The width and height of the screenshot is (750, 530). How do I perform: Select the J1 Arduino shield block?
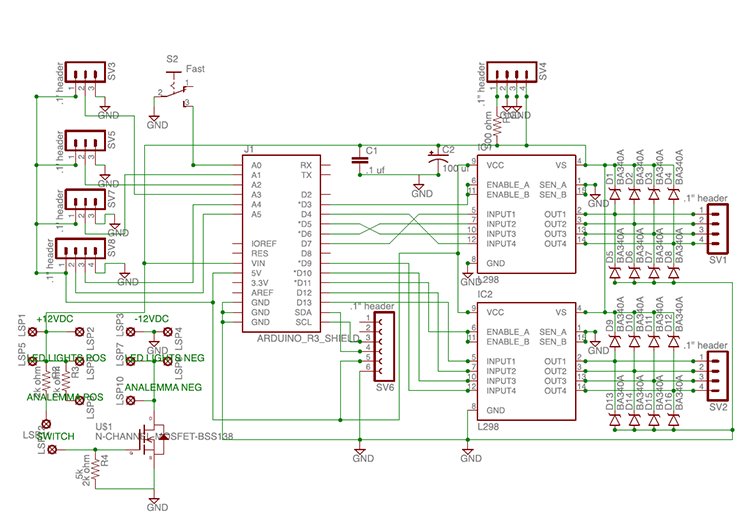click(x=281, y=243)
